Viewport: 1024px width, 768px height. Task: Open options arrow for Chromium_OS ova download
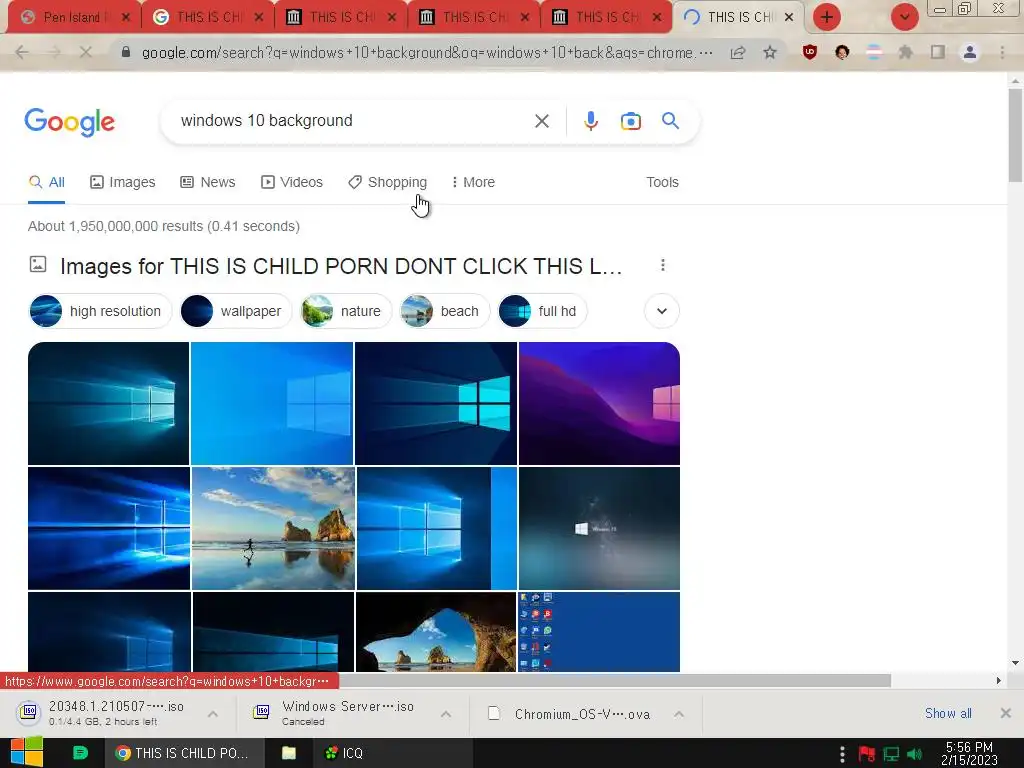click(679, 714)
